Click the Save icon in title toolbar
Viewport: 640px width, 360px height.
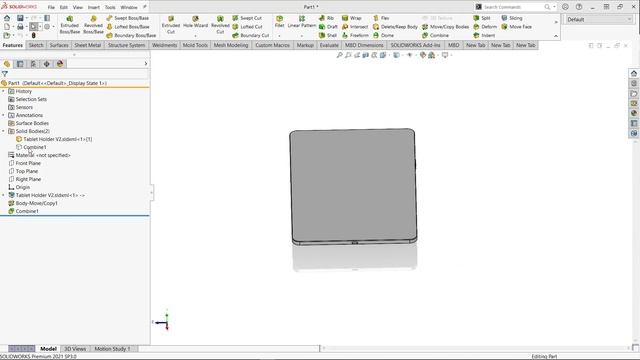[x=20, y=18]
